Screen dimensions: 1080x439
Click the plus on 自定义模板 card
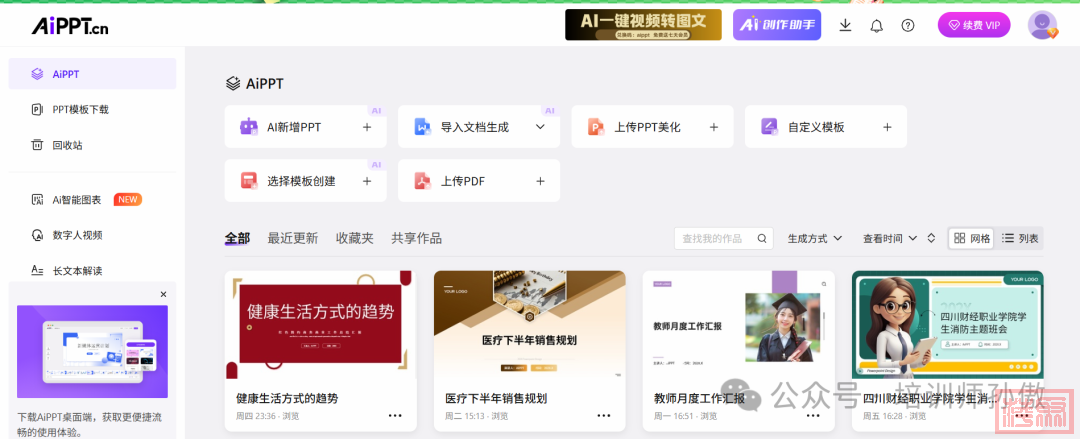point(888,127)
